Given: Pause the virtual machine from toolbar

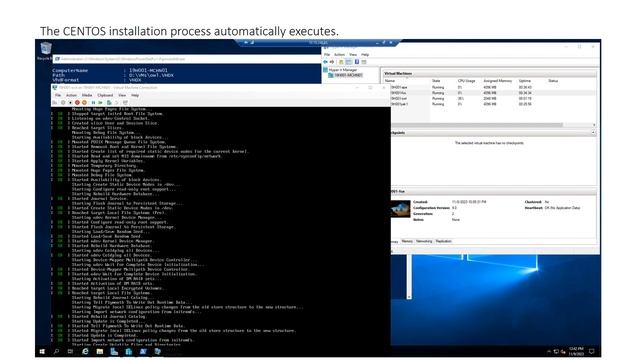Looking at the screenshot, I should pos(93,102).
